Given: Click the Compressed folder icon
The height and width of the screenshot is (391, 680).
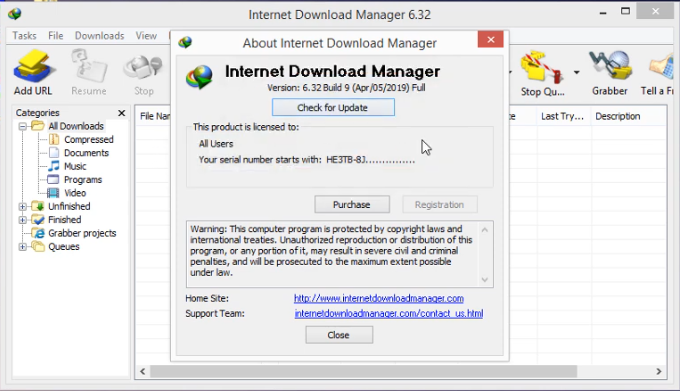Looking at the screenshot, I should coord(54,139).
